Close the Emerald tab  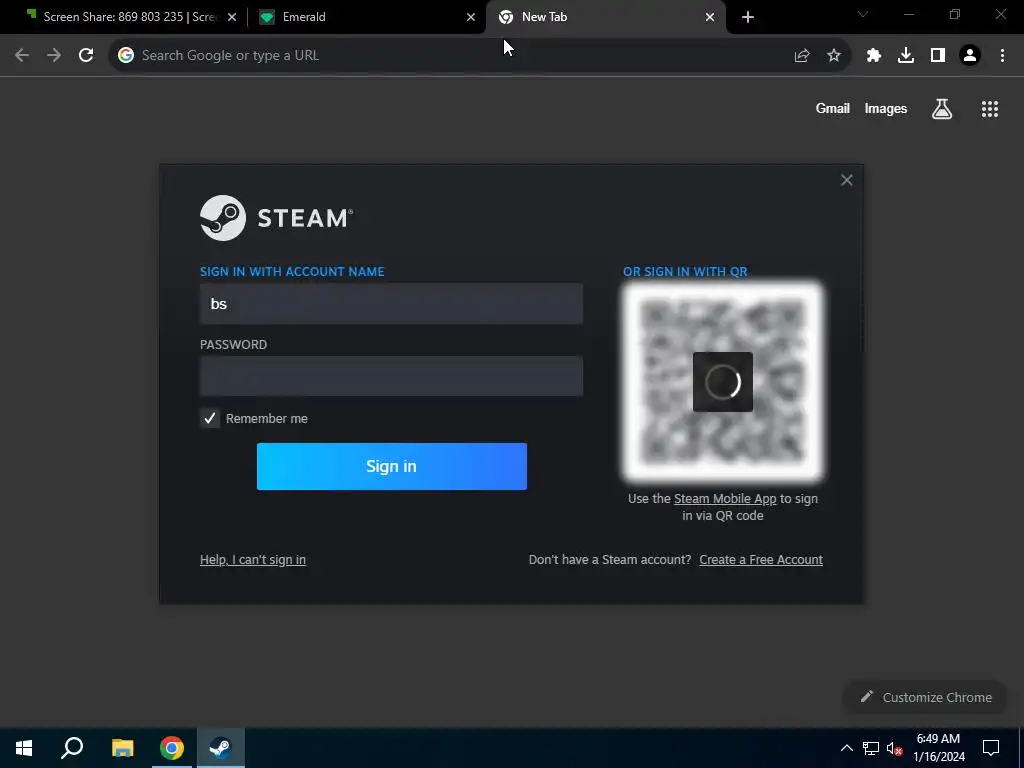point(471,17)
